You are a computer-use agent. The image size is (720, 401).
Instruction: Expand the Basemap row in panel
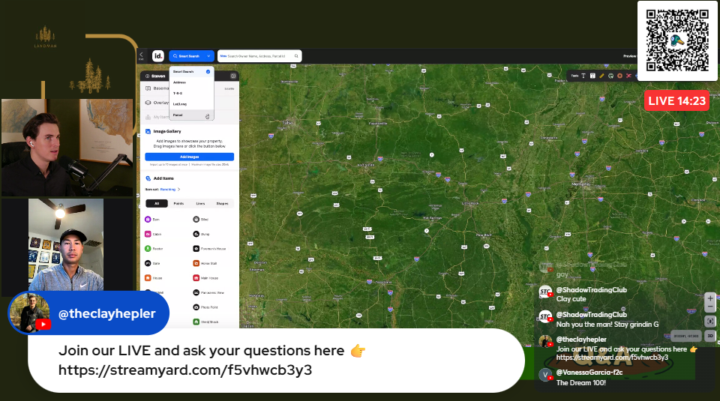189,88
